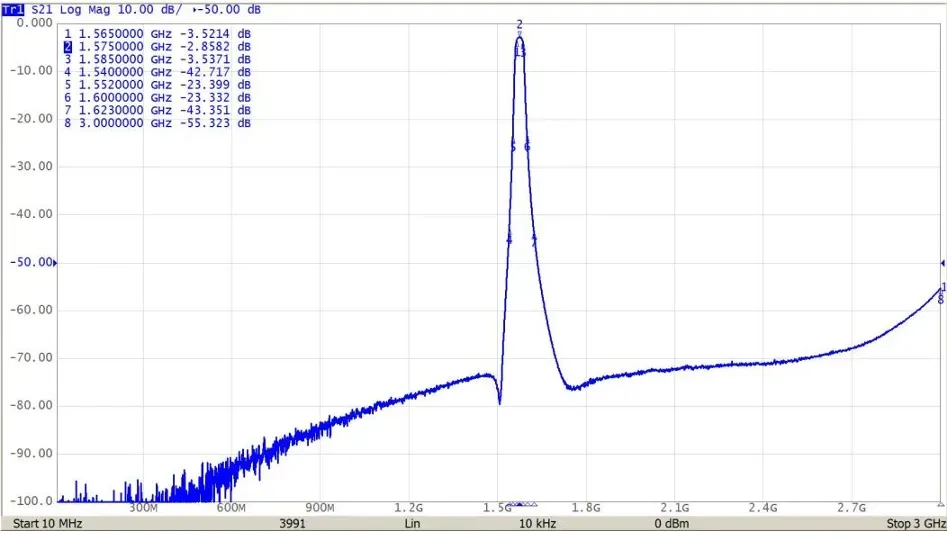Click the Lin sweep type field

(412, 524)
